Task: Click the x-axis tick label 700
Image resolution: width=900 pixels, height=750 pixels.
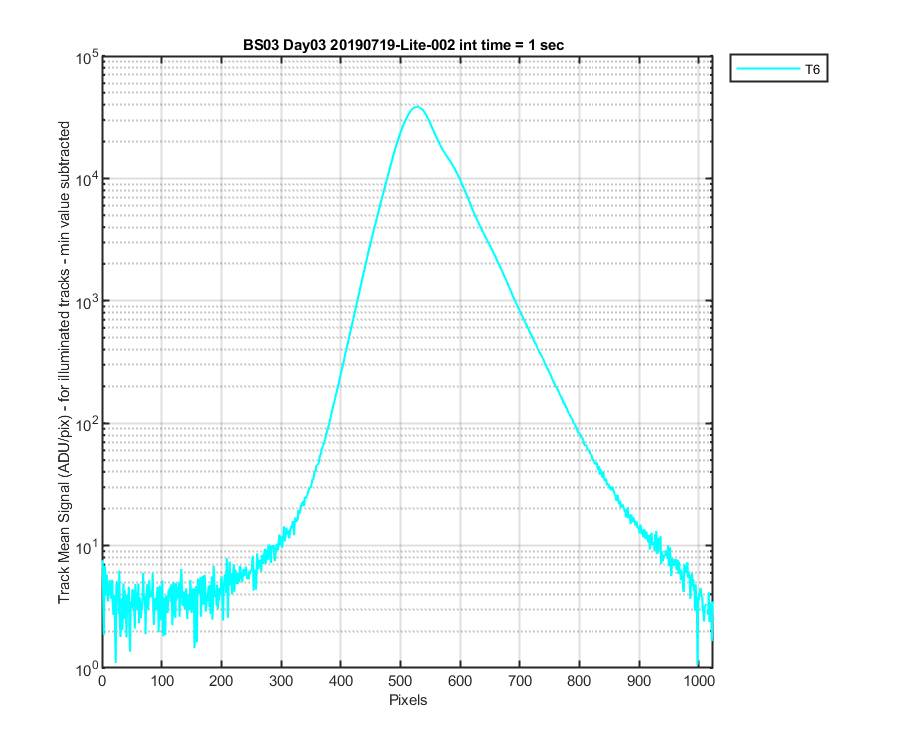Action: (x=519, y=681)
